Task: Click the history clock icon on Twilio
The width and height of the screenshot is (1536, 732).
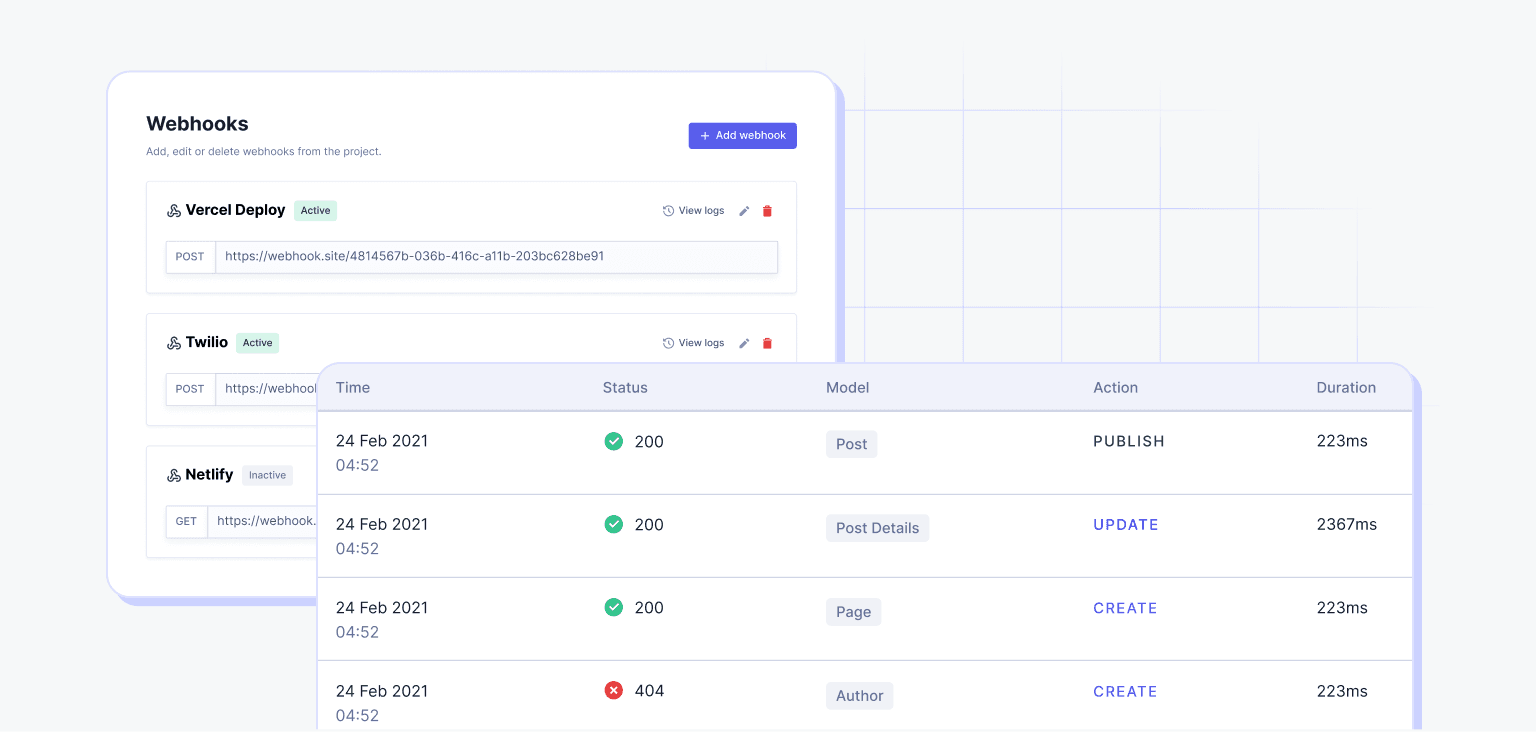Action: click(x=668, y=343)
